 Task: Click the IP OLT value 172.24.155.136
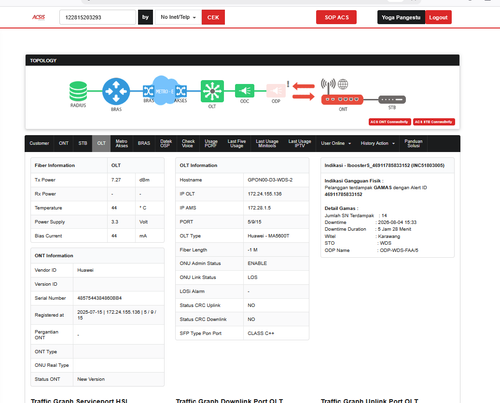265,194
